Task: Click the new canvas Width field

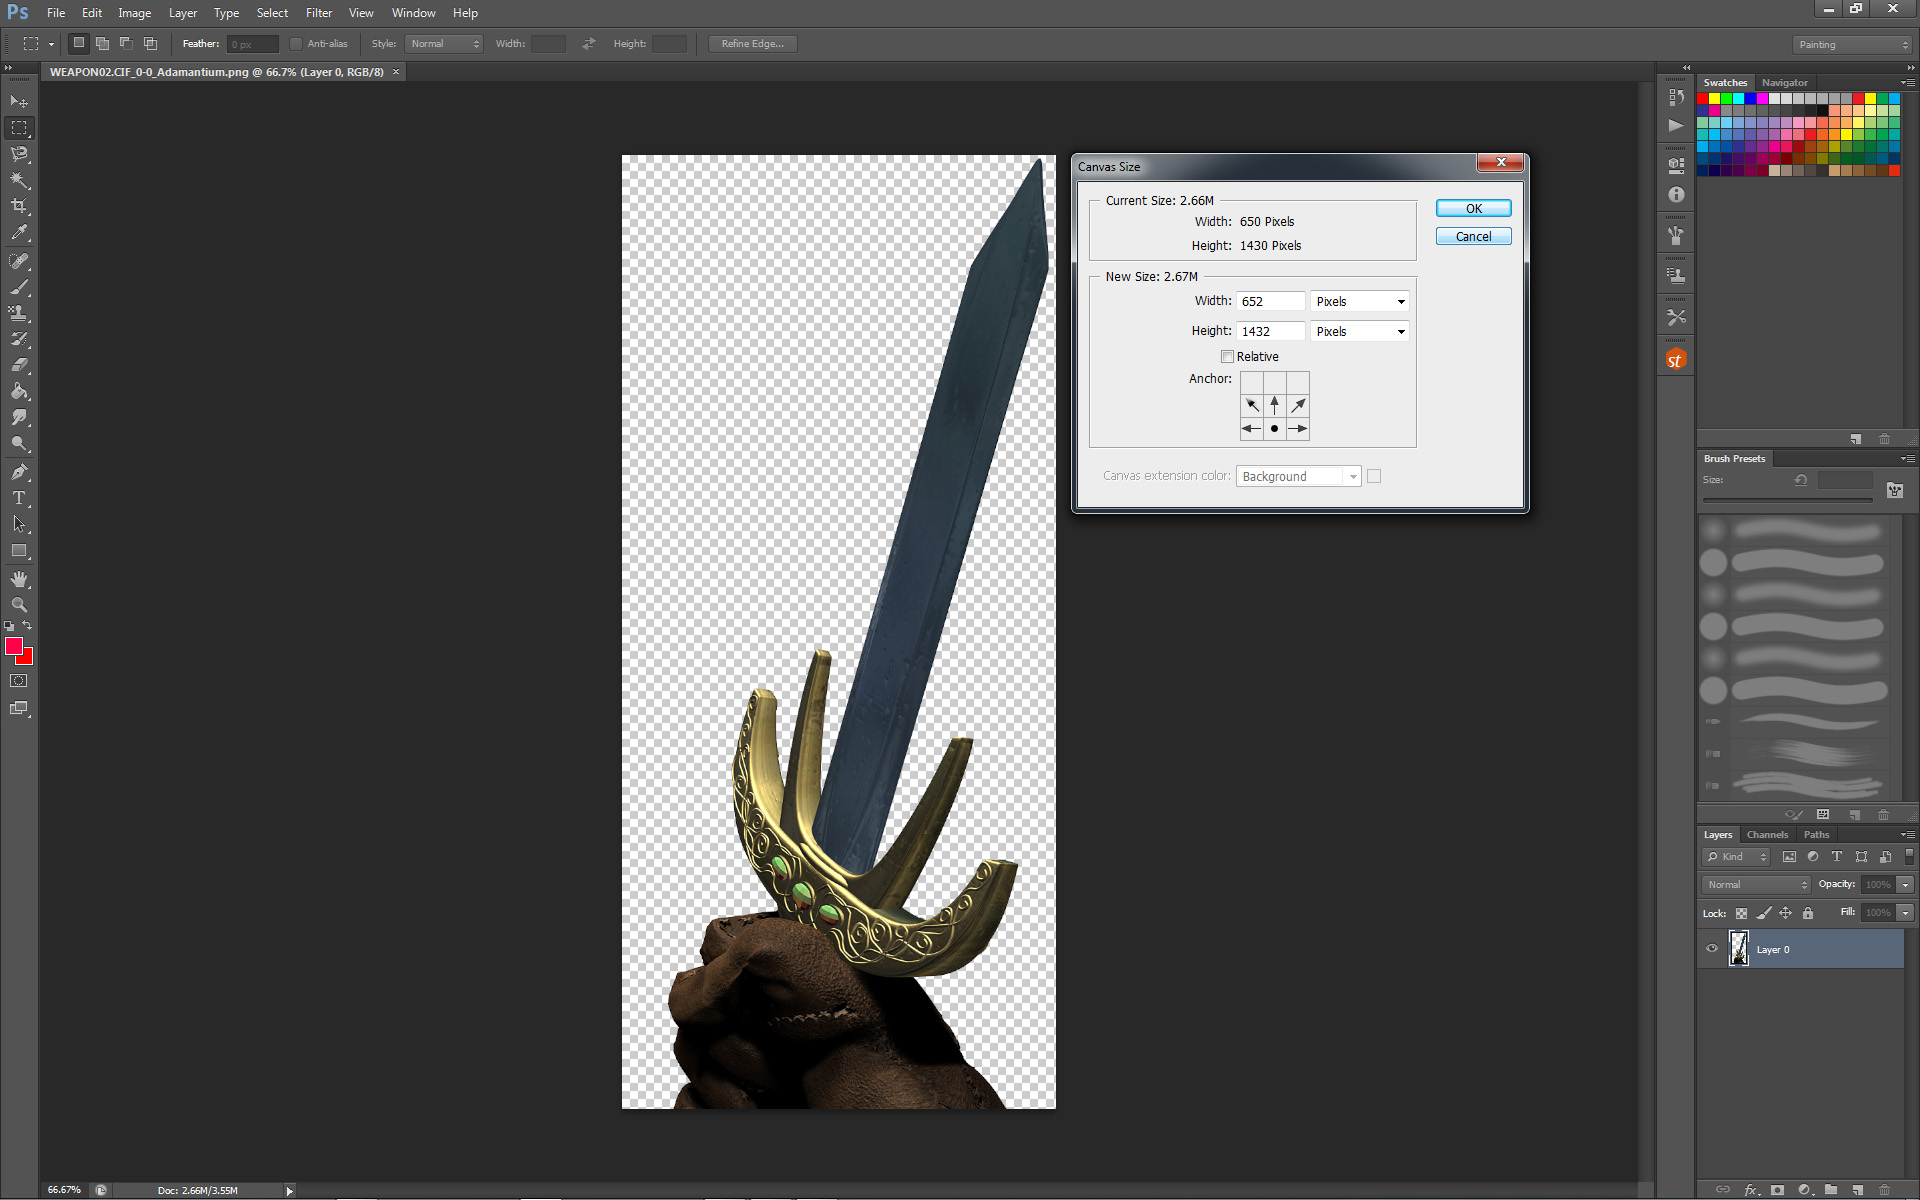Action: pyautogui.click(x=1270, y=301)
